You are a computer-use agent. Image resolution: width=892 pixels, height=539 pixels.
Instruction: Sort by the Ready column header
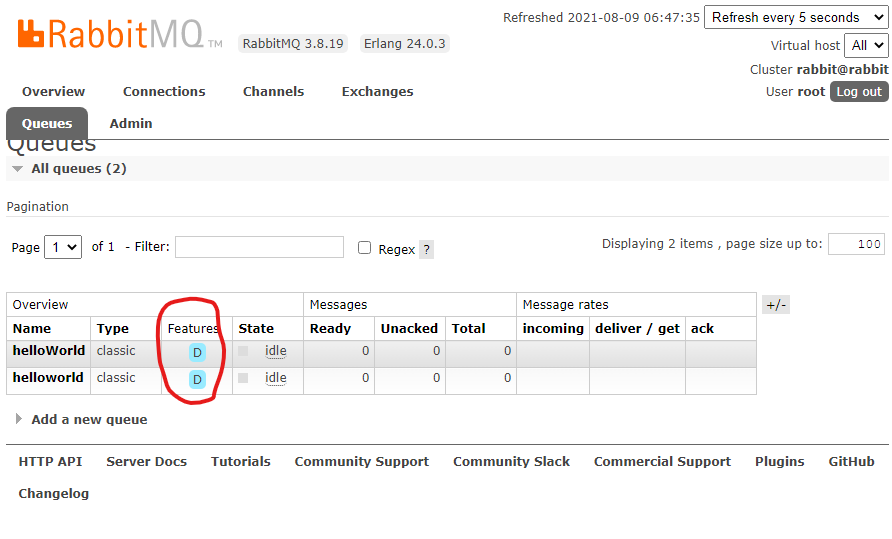coord(330,329)
